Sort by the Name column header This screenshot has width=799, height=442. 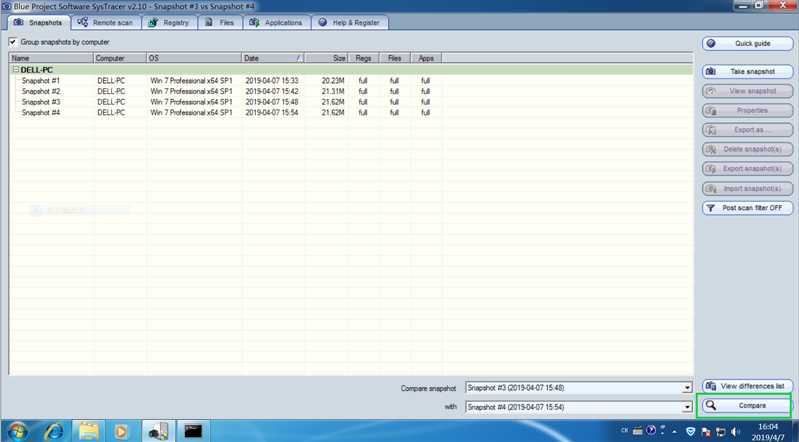coord(51,58)
